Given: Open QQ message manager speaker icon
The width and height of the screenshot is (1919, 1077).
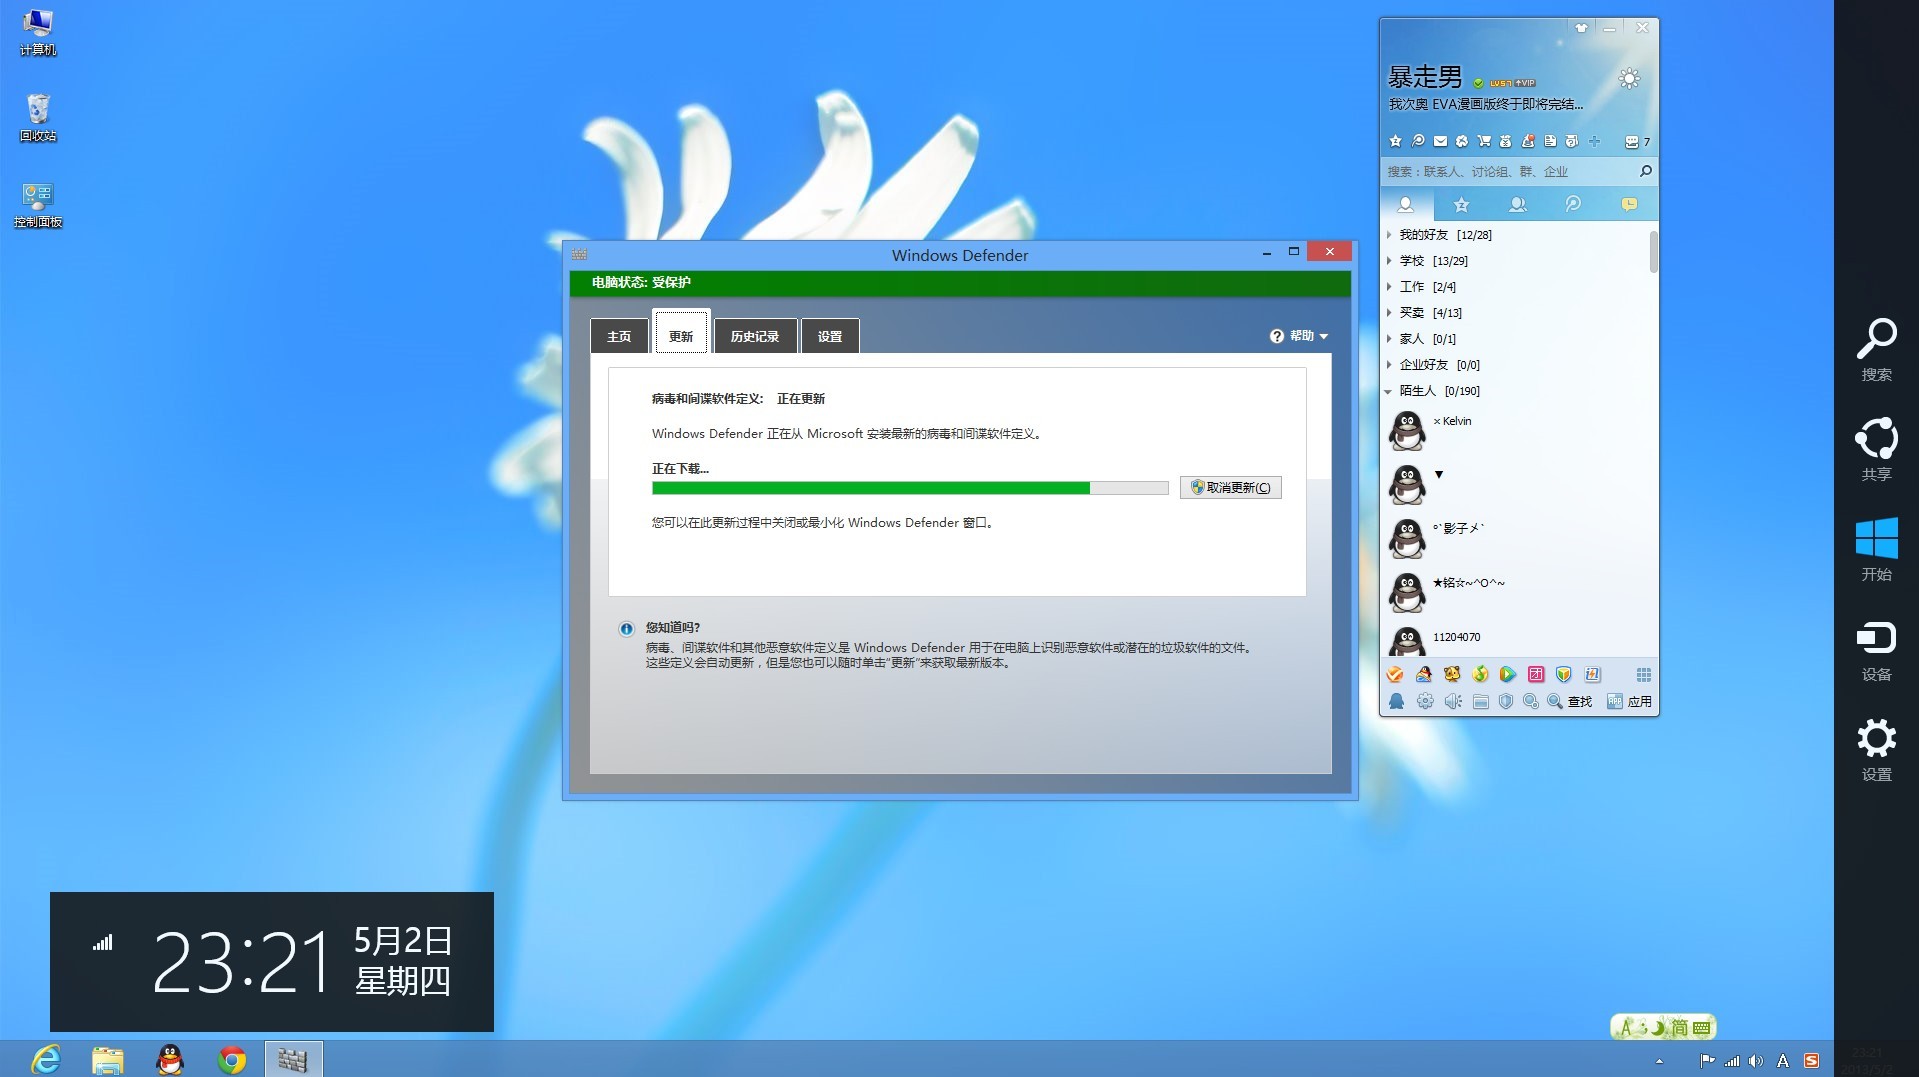Looking at the screenshot, I should 1453,701.
